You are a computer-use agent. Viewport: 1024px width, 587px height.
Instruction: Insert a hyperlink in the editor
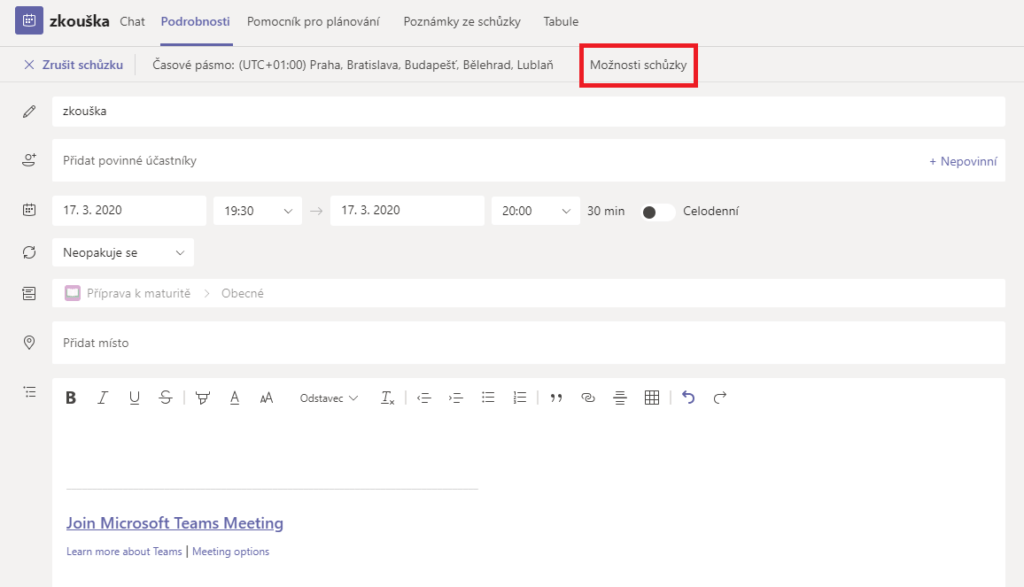(x=588, y=398)
